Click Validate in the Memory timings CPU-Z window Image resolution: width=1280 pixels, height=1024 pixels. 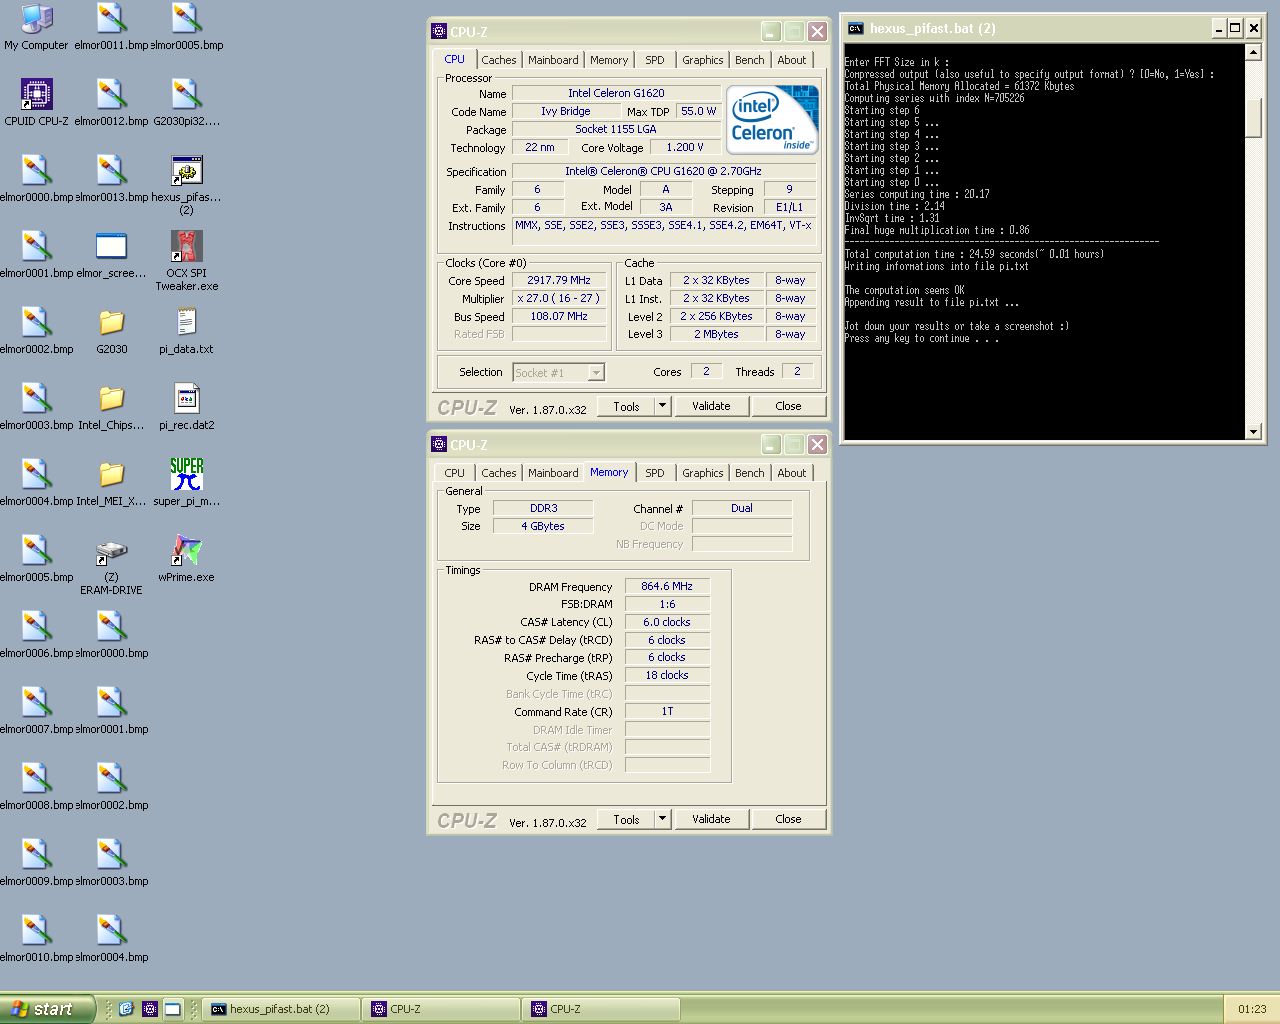(711, 819)
